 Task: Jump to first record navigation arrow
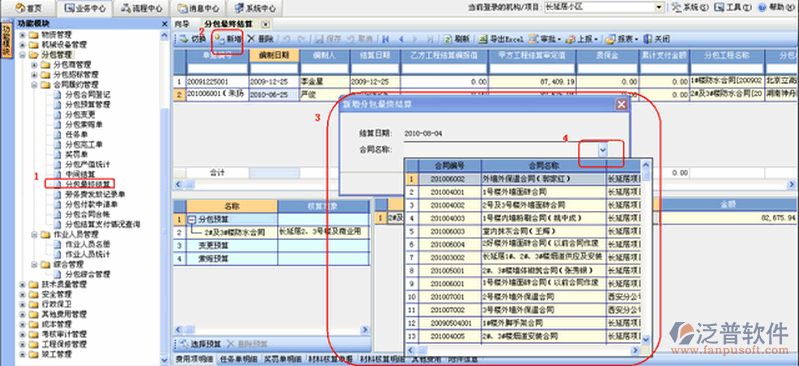pyautogui.click(x=386, y=39)
